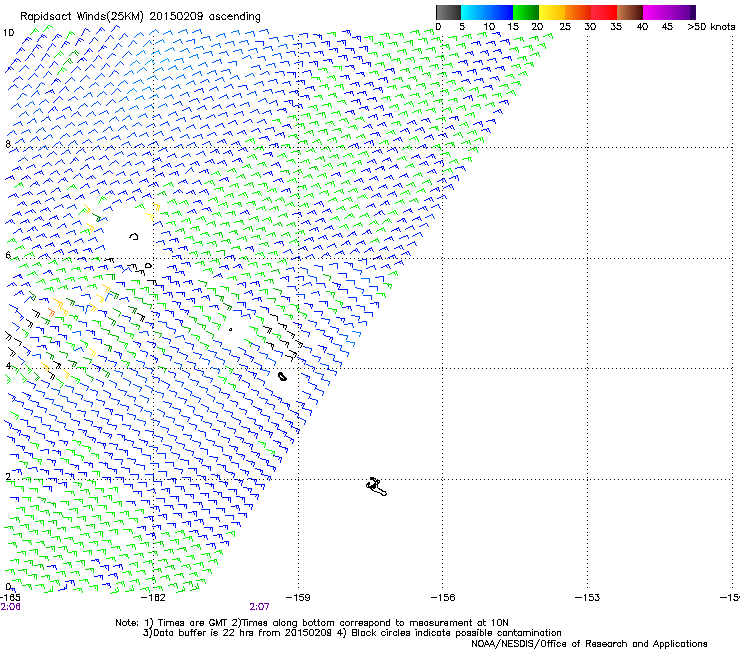
Task: Click the 'NOAA/NESDIS/Office of Research and Applications' credit
Action: point(589,644)
